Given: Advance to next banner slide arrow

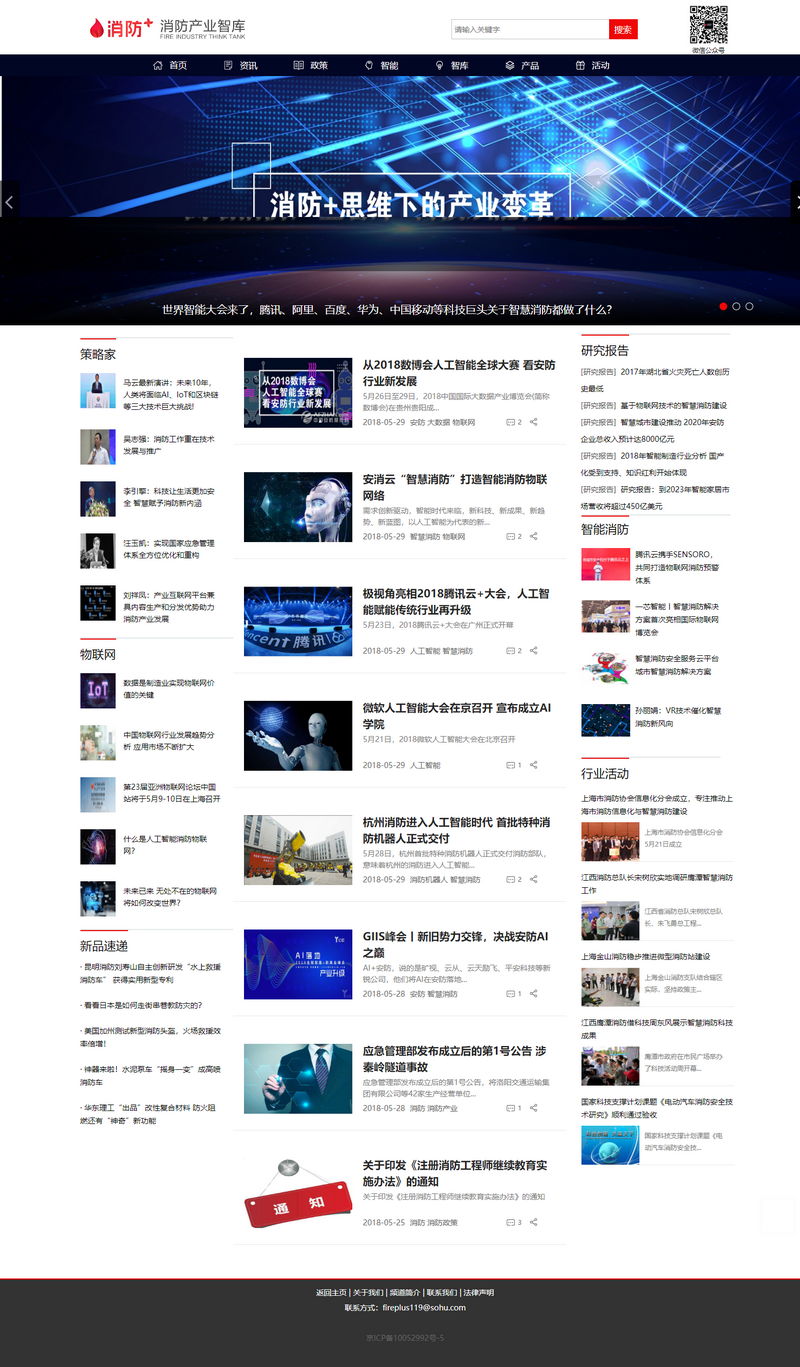Looking at the screenshot, I should [794, 201].
